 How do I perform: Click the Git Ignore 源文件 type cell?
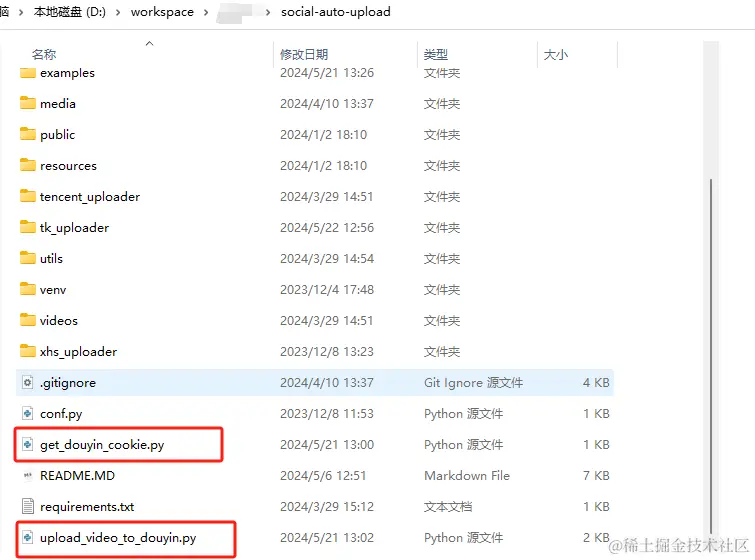point(473,382)
